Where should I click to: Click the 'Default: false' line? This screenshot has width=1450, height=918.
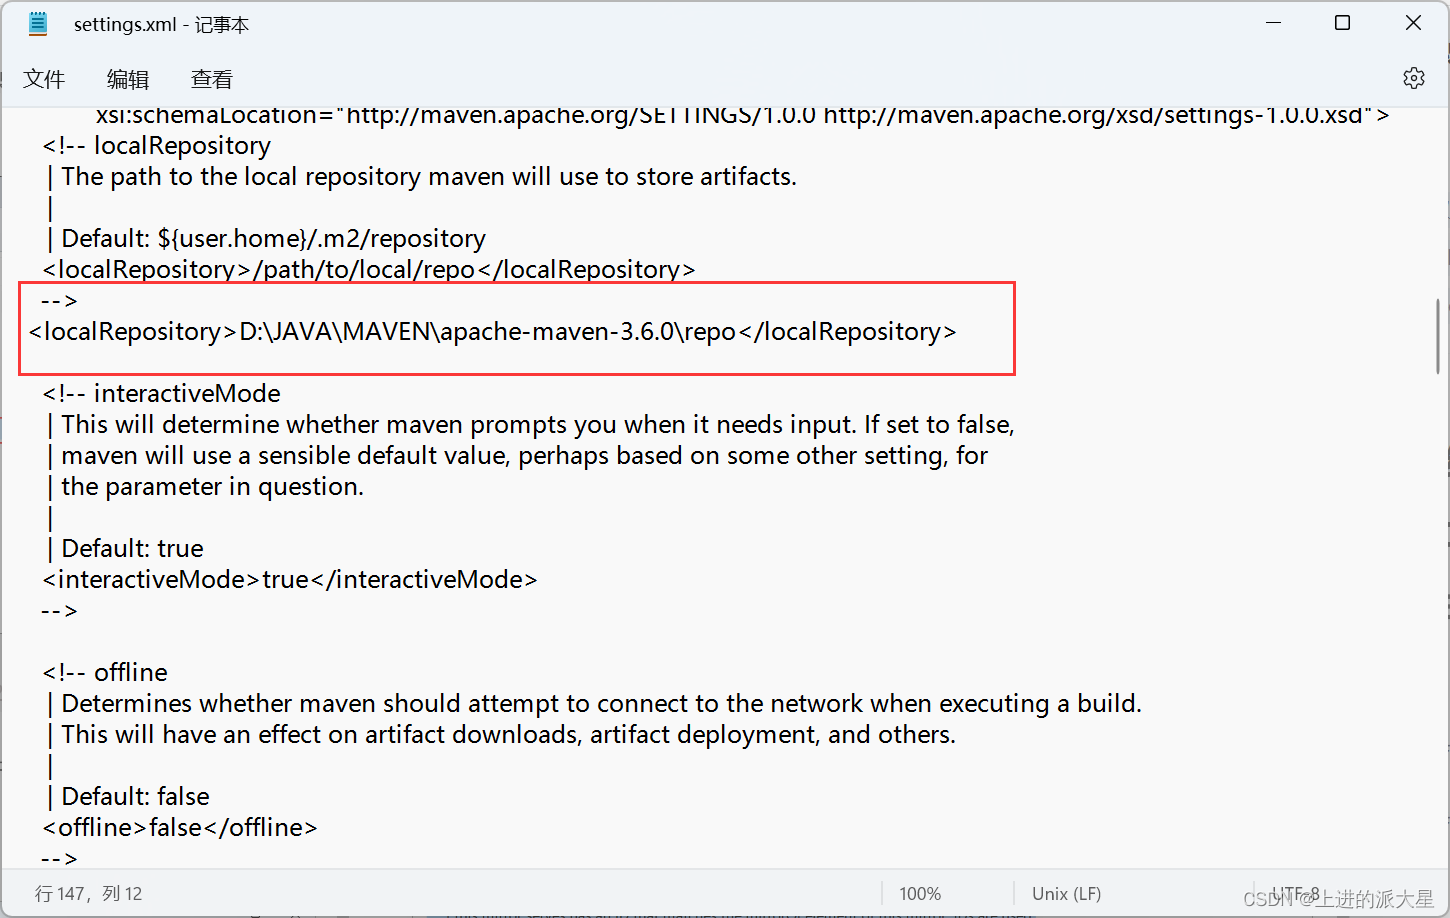(x=127, y=797)
